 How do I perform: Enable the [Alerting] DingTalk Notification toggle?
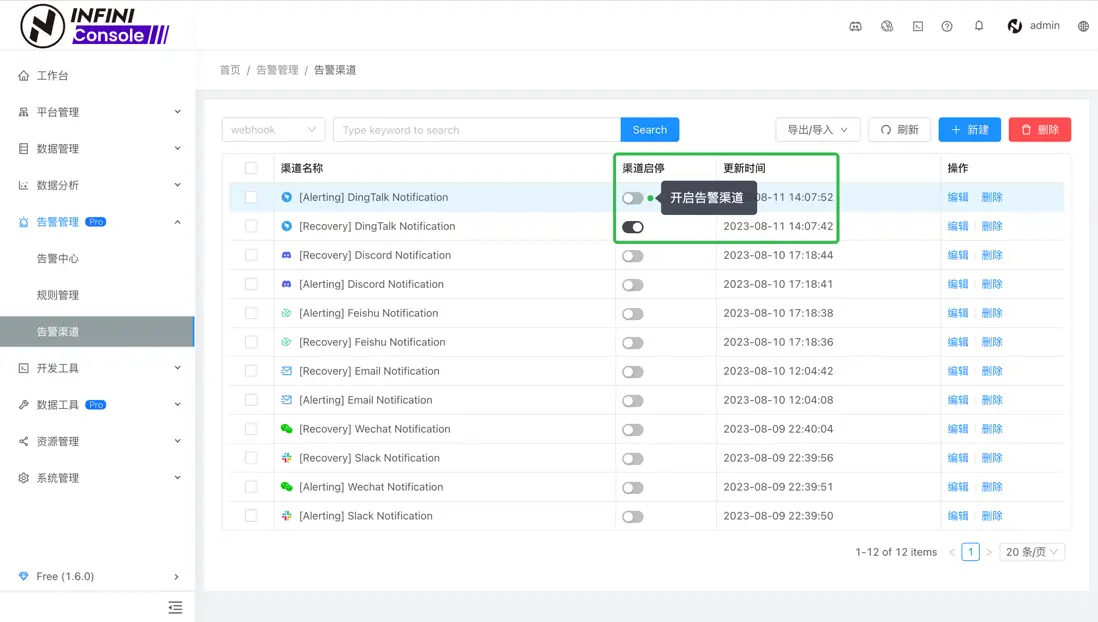[633, 198]
